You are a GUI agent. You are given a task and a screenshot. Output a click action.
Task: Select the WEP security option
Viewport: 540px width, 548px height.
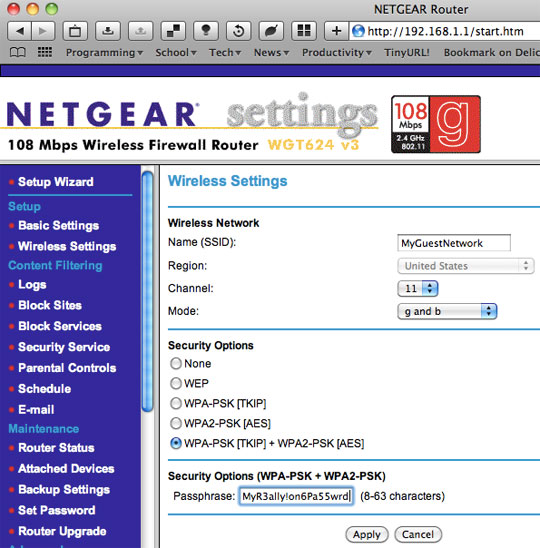click(x=175, y=383)
